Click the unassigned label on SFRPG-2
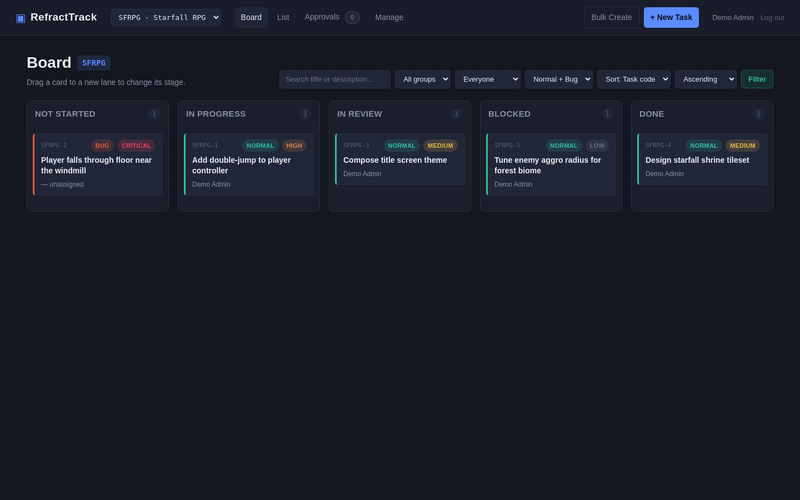Image resolution: width=800 pixels, height=500 pixels. [x=62, y=184]
